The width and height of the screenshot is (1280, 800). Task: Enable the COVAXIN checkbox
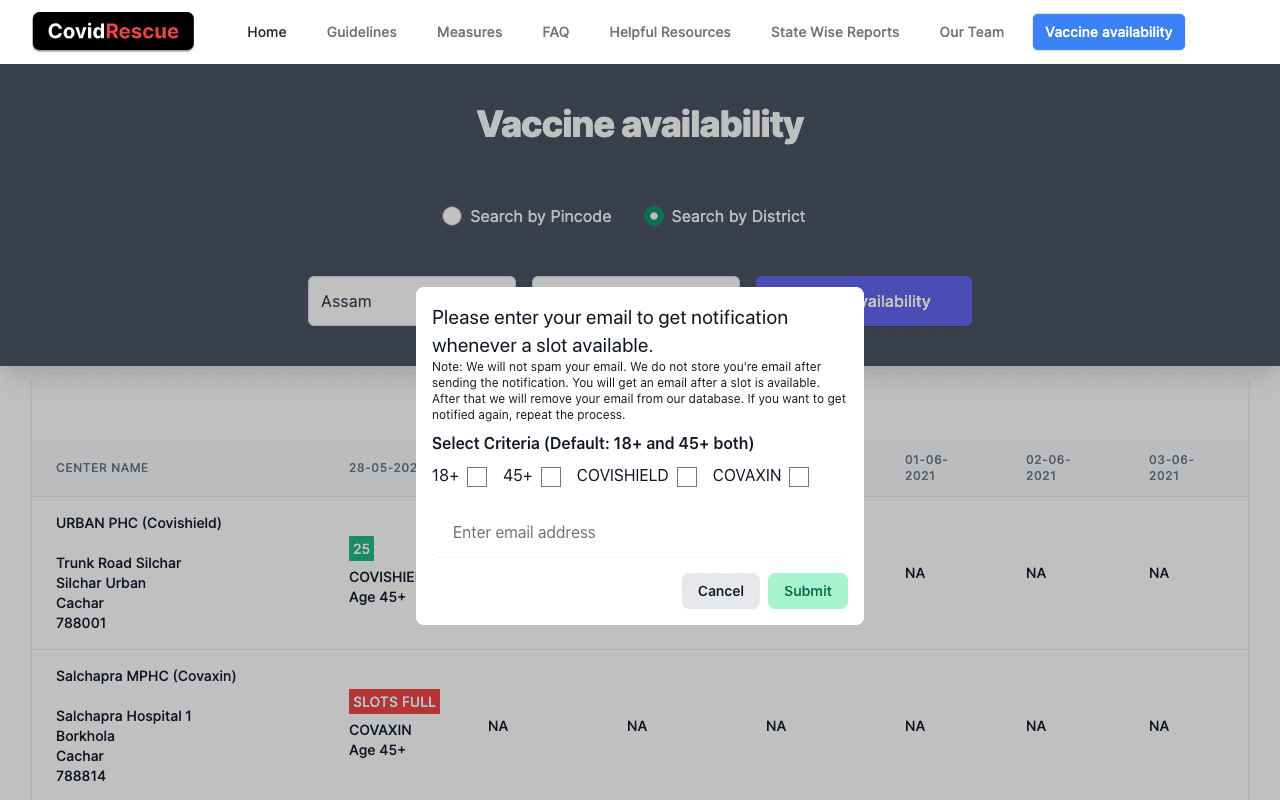click(799, 477)
